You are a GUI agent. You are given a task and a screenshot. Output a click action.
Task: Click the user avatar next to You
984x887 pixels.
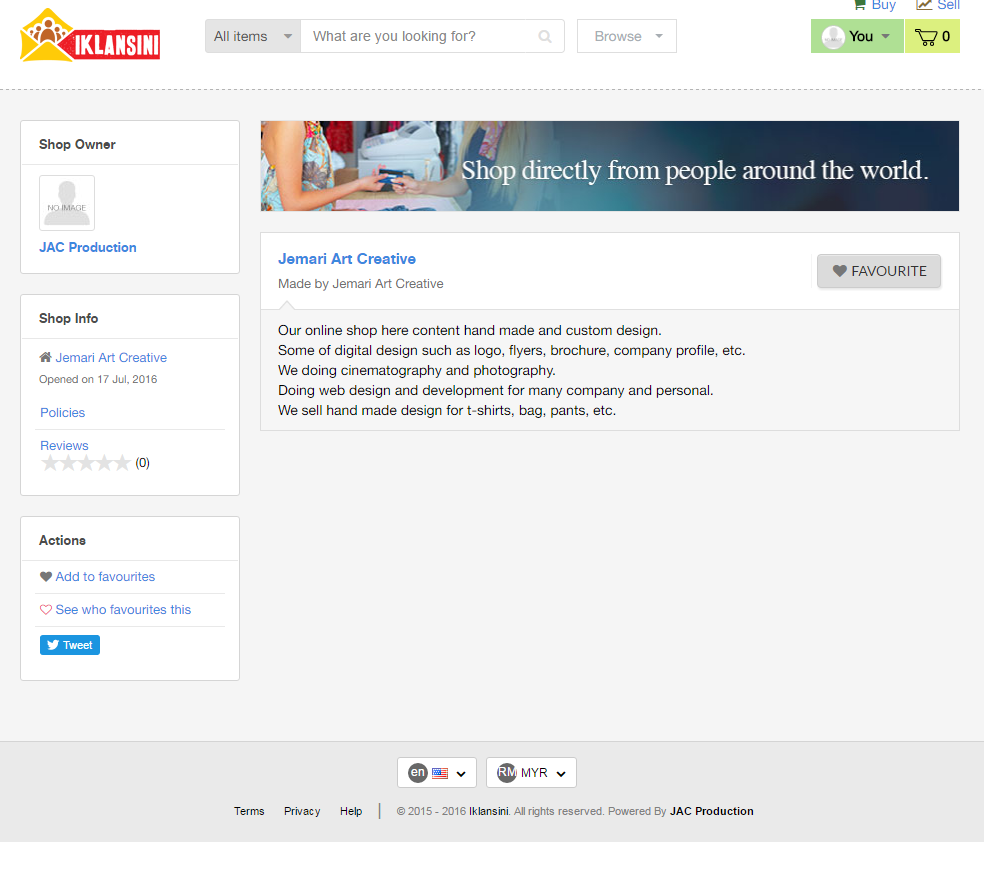[x=833, y=37]
